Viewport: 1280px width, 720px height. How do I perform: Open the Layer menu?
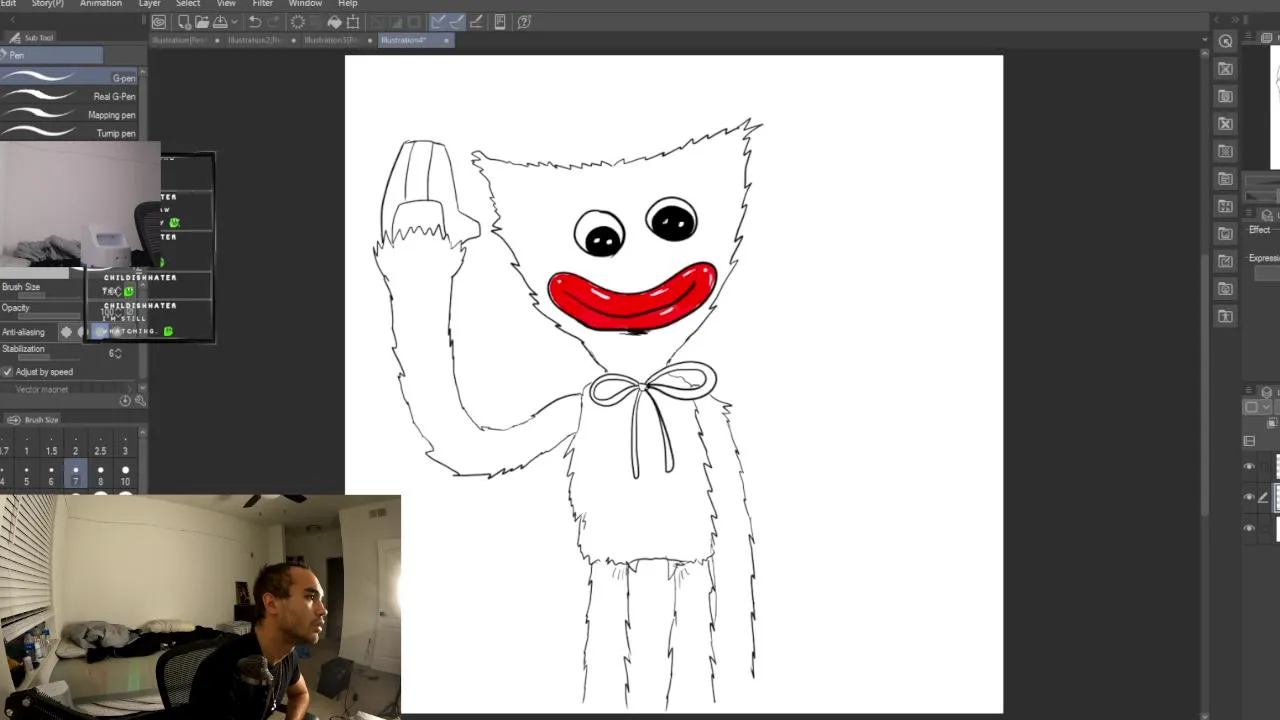(149, 4)
